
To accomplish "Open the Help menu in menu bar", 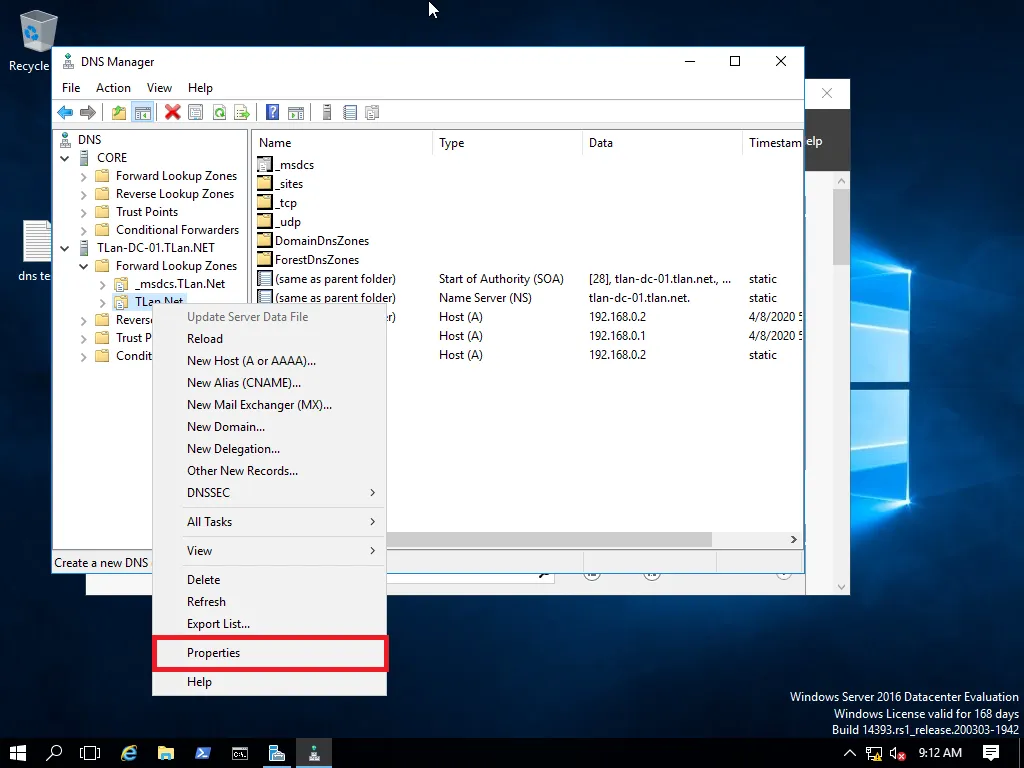I will click(x=200, y=88).
